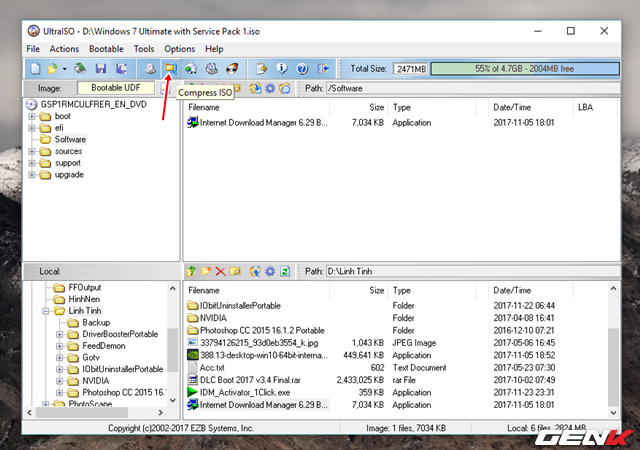The image size is (640, 450).
Task: Click the Convert image toolbar icon
Action: point(191,68)
